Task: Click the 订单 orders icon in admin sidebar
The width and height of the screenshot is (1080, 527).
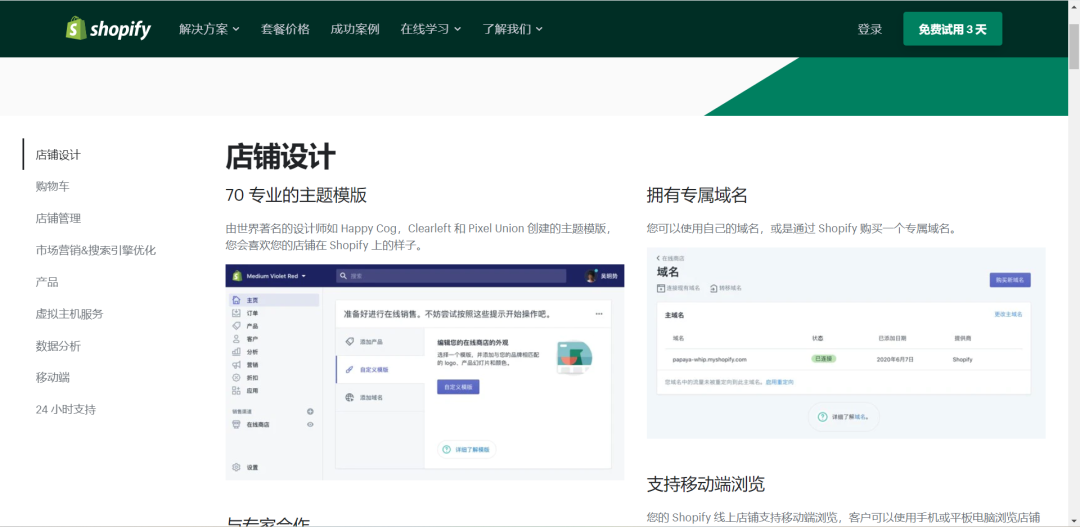Action: point(236,313)
